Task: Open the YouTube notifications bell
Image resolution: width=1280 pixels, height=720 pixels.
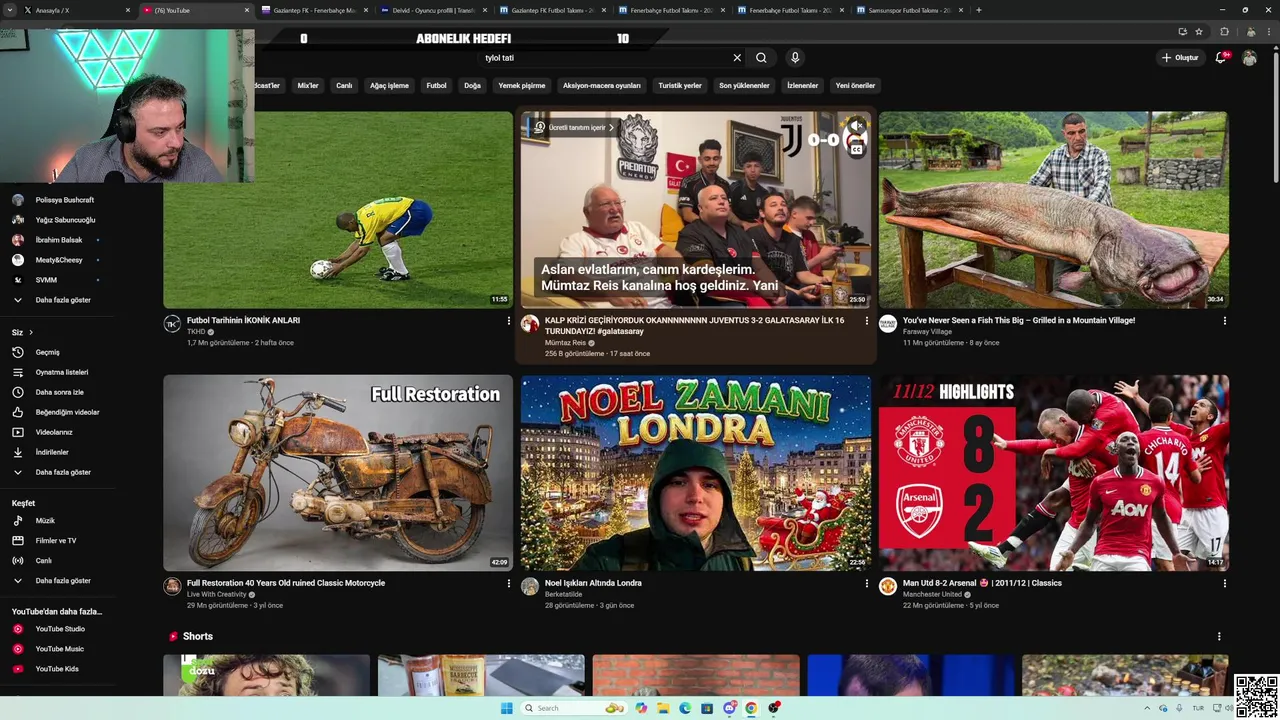Action: click(1221, 58)
